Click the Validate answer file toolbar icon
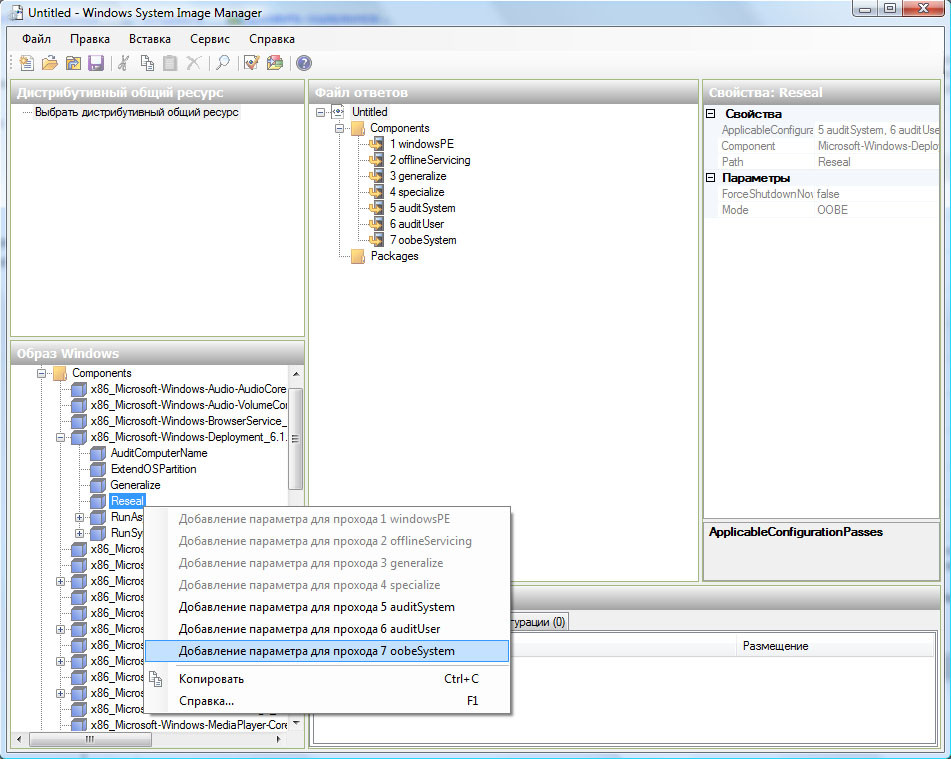 click(x=251, y=63)
